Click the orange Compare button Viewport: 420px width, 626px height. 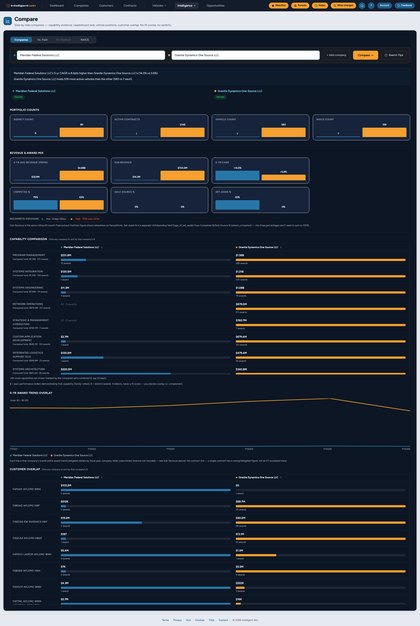coord(365,55)
